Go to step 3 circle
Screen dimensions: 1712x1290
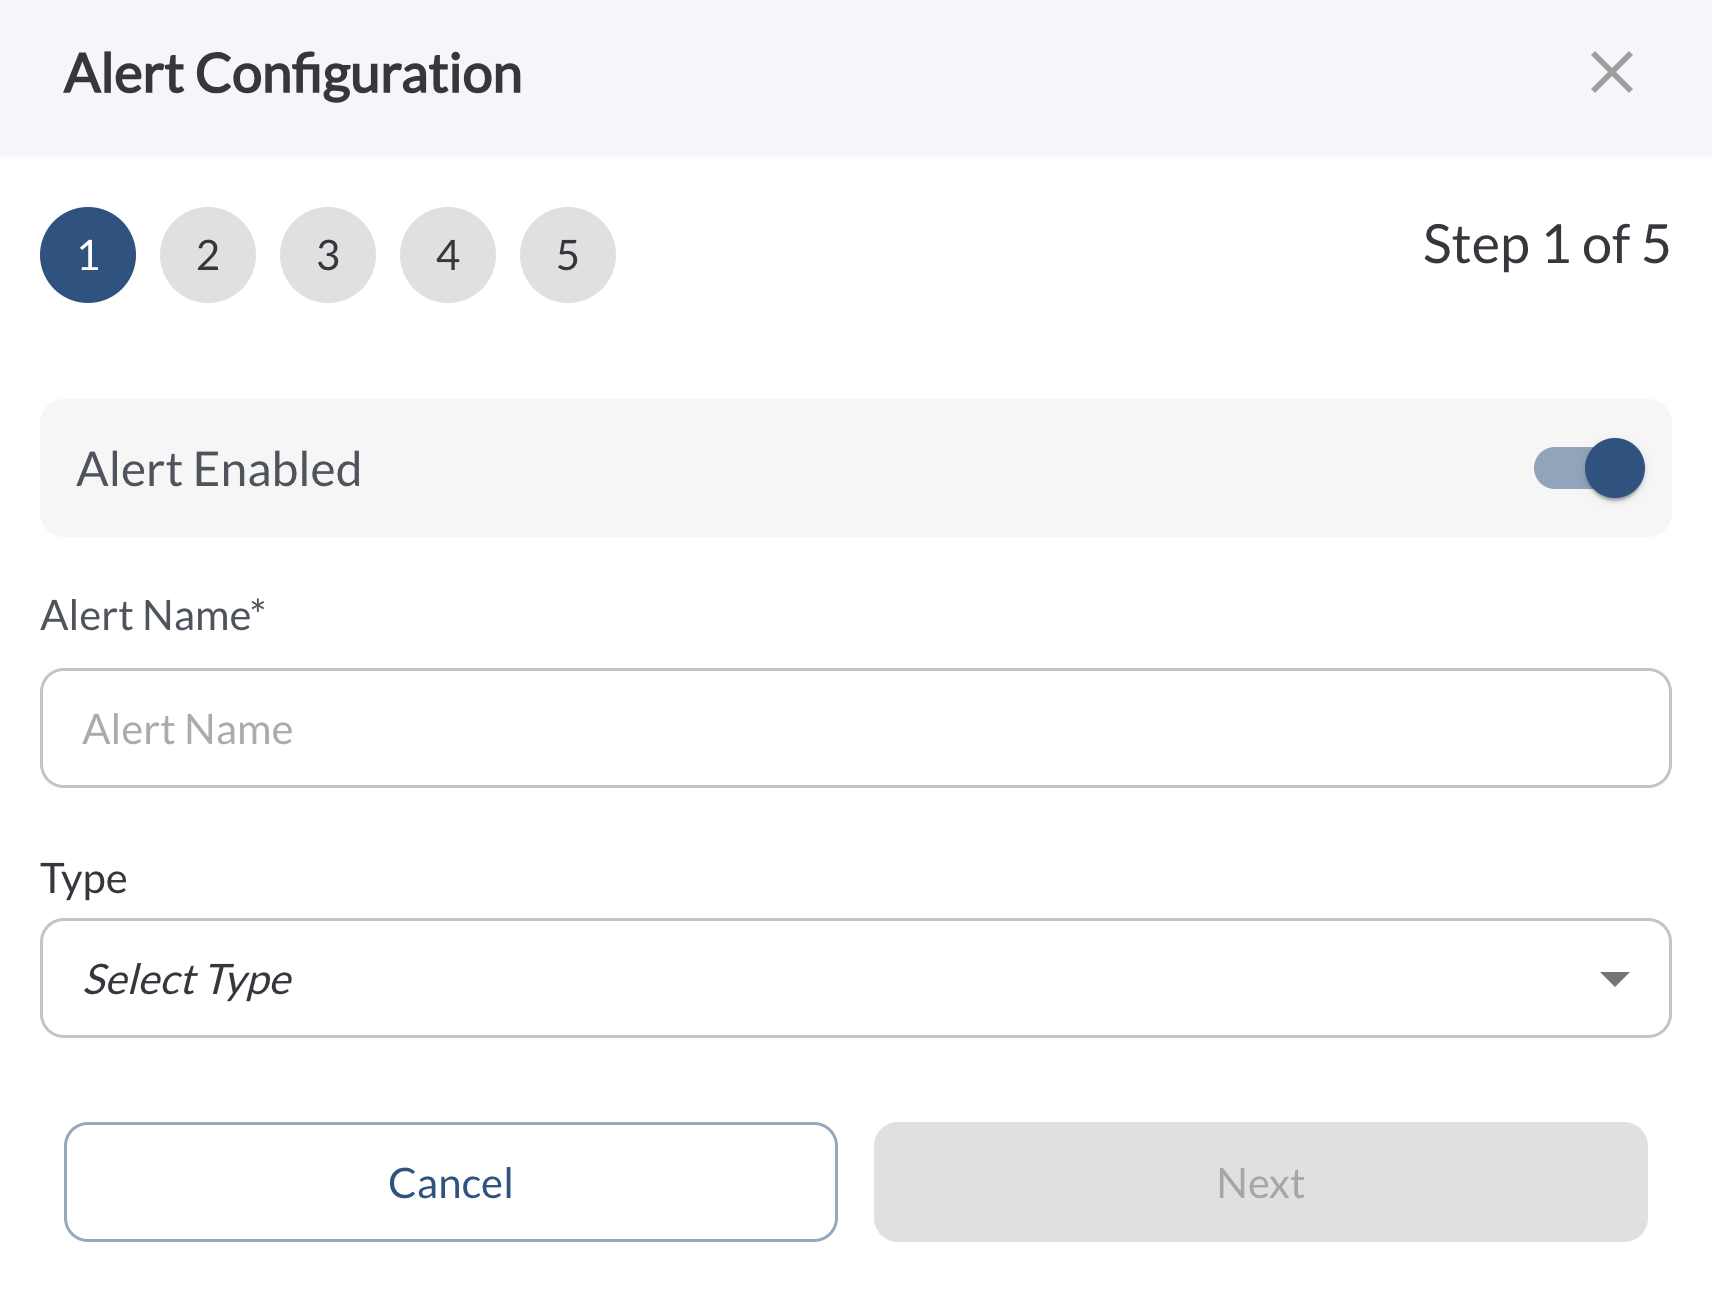pyautogui.click(x=328, y=255)
